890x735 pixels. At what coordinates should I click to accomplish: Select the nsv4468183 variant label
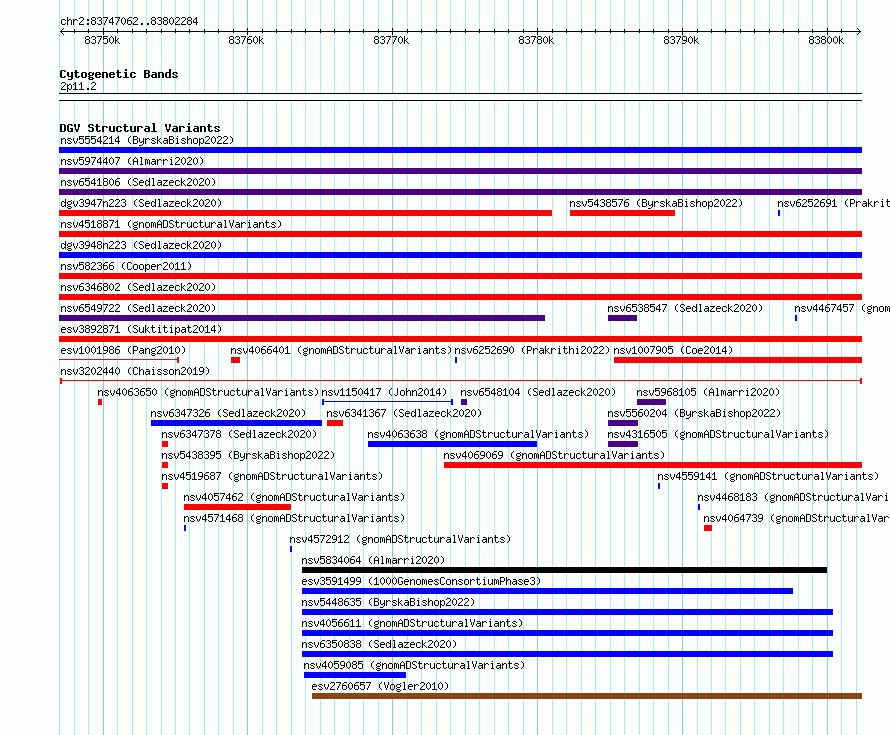794,497
